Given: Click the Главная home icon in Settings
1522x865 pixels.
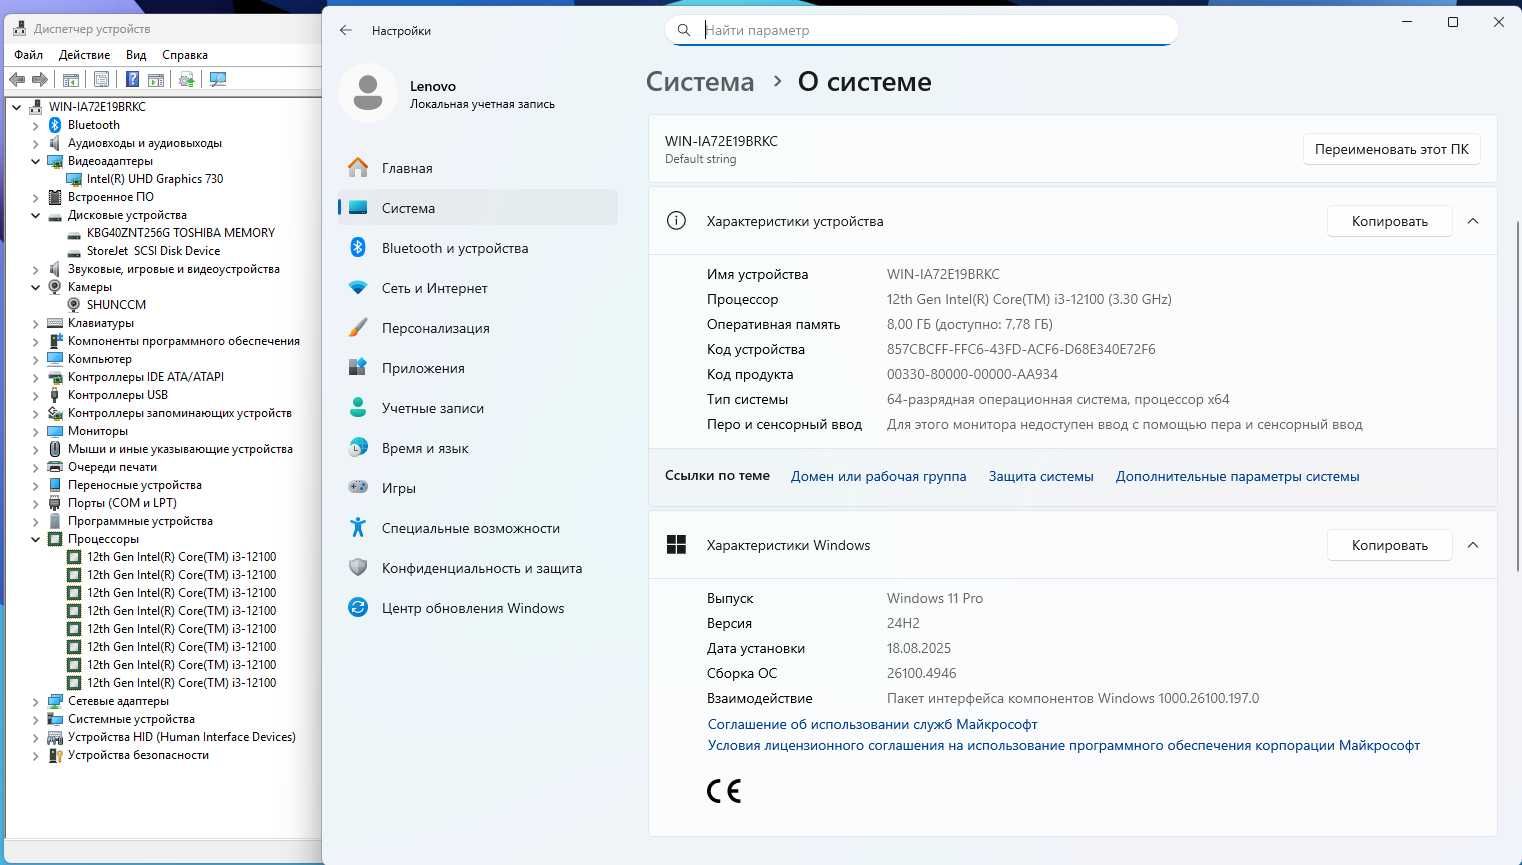Looking at the screenshot, I should [358, 168].
